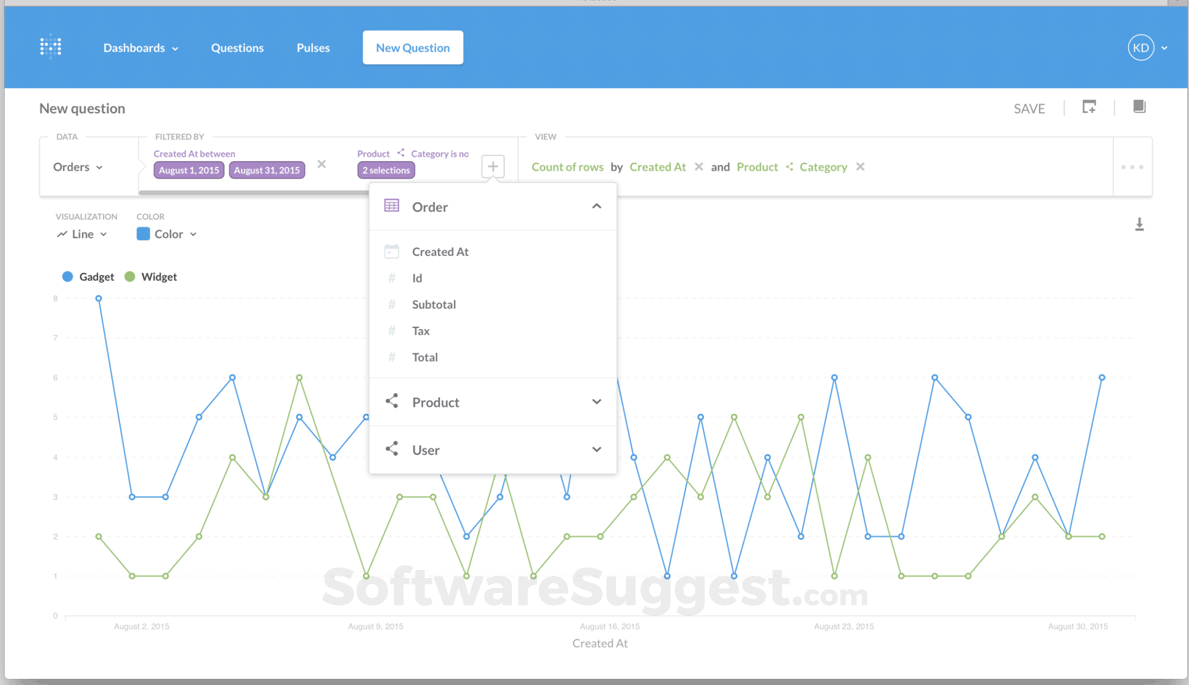The width and height of the screenshot is (1189, 685).
Task: Expand the Product section
Action: tap(493, 402)
